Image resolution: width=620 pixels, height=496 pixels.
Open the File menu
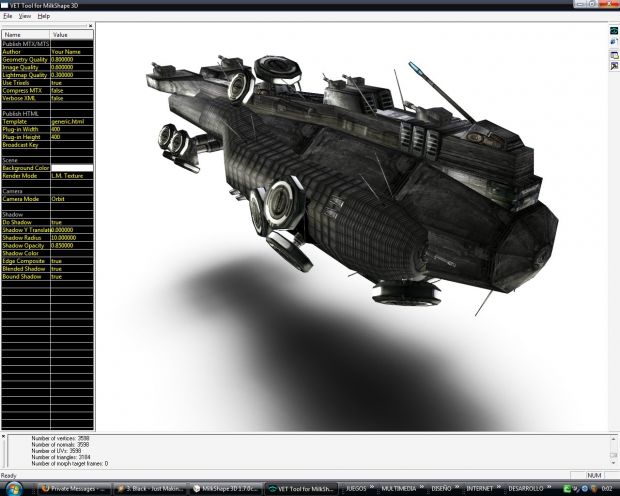click(8, 16)
